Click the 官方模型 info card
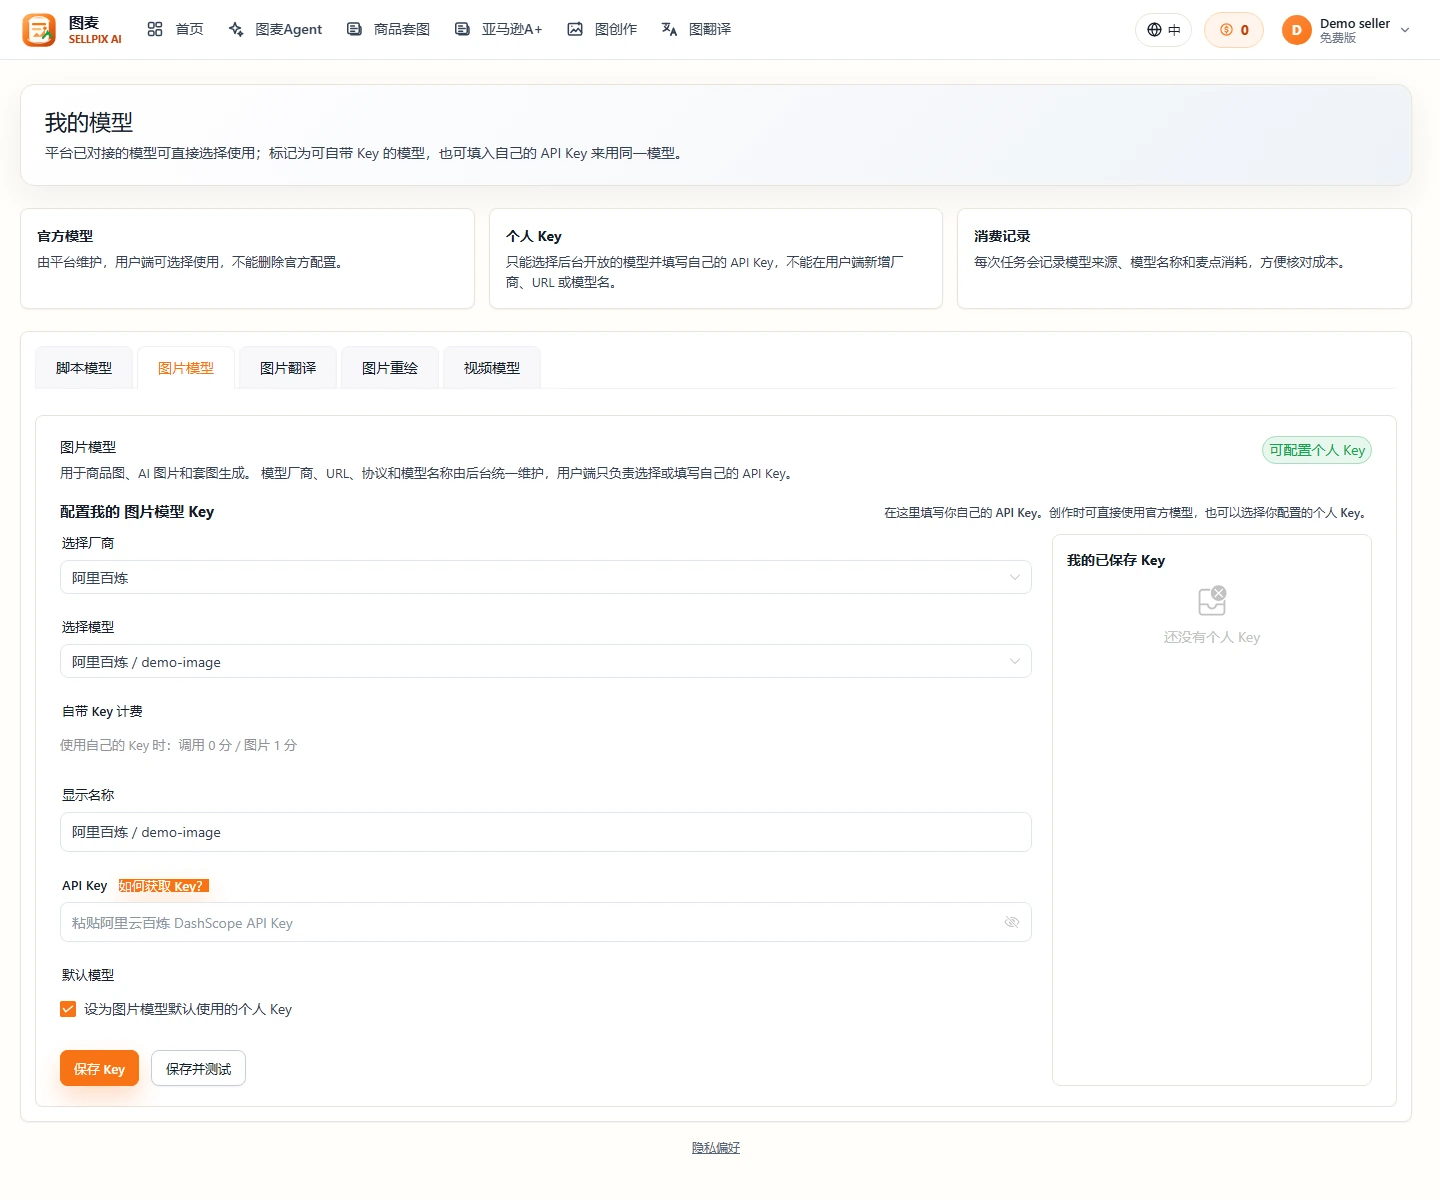This screenshot has height=1200, width=1440. [x=247, y=258]
